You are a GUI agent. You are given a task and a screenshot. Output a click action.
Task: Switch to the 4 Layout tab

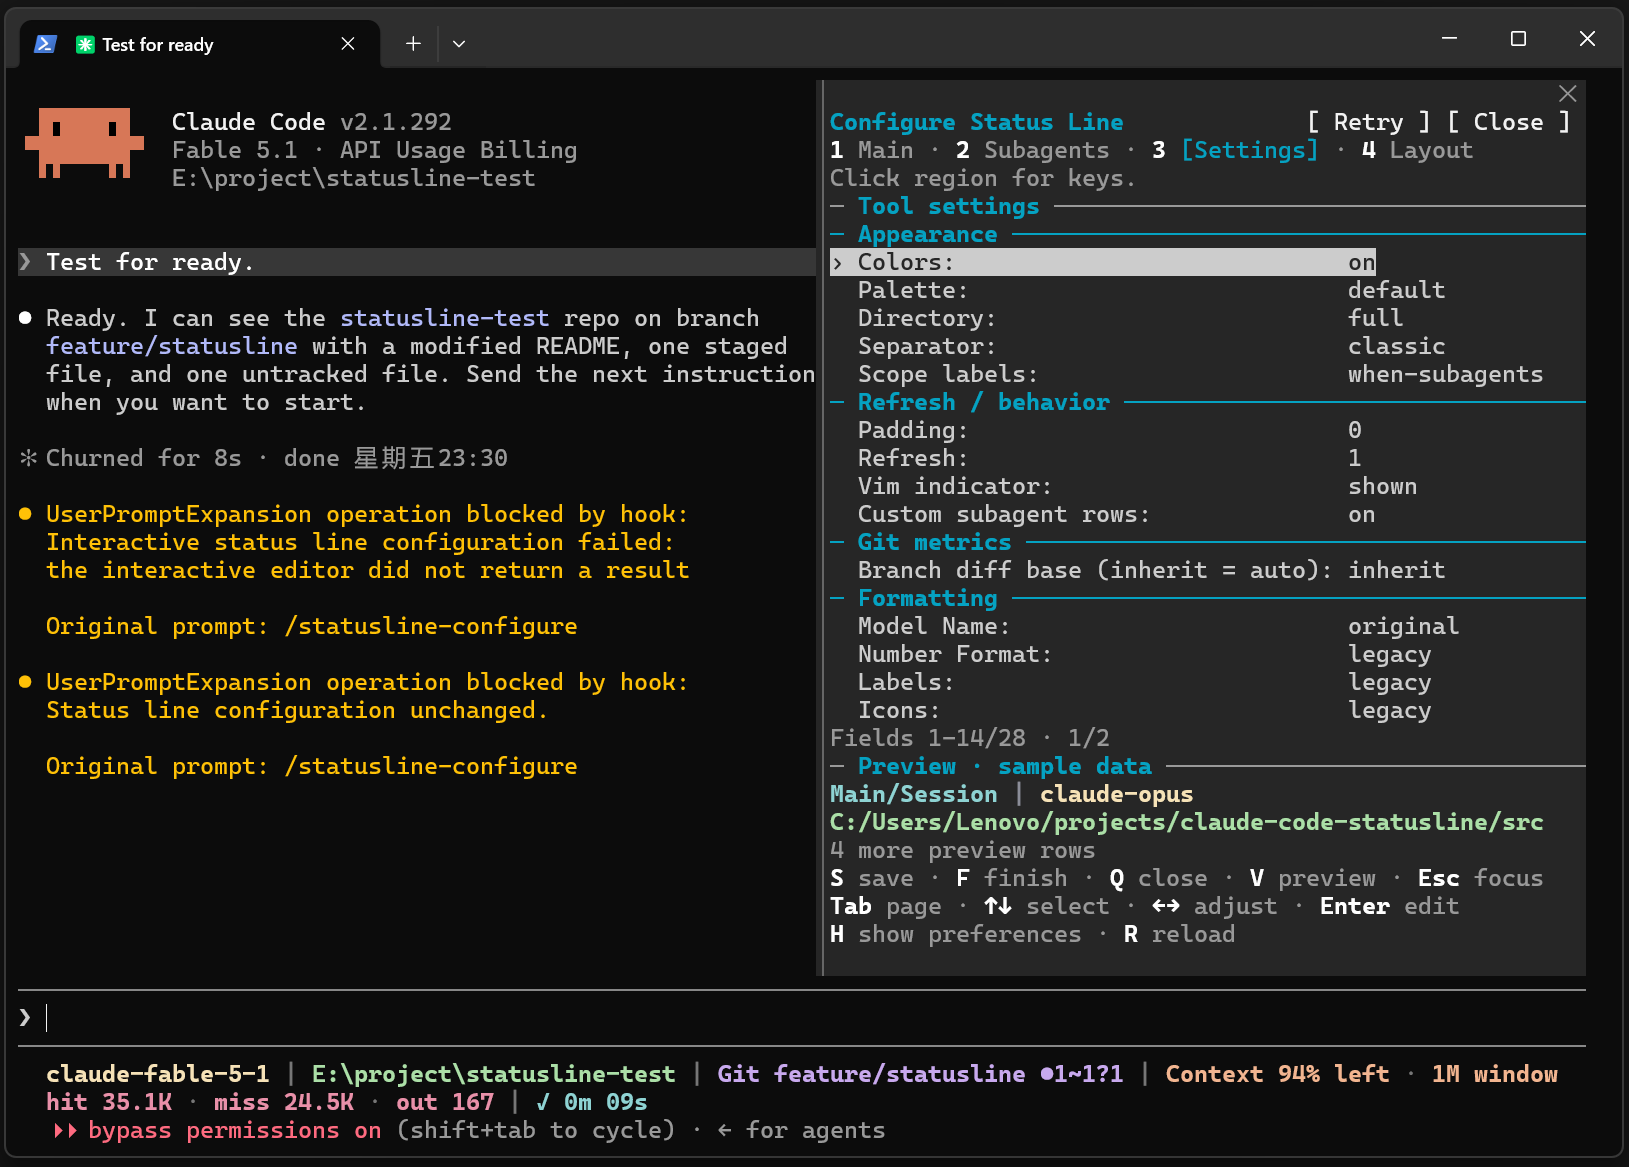(x=1417, y=150)
